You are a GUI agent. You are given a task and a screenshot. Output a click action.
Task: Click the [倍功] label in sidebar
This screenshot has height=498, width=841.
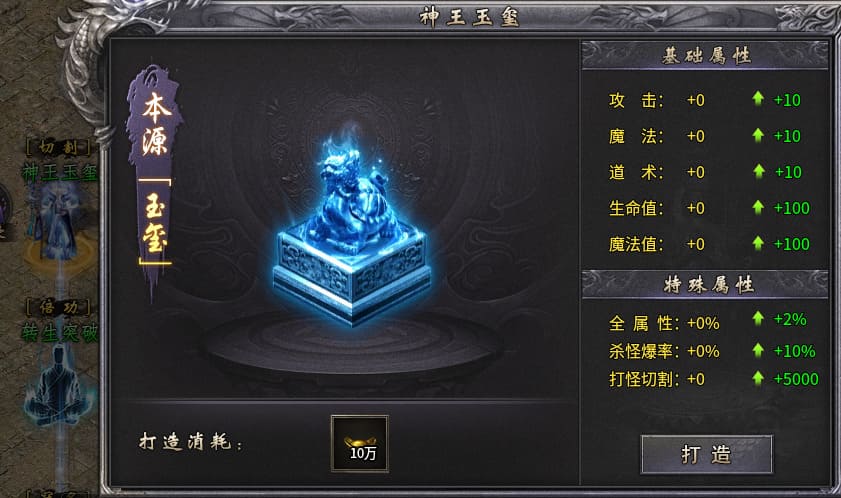tap(58, 307)
